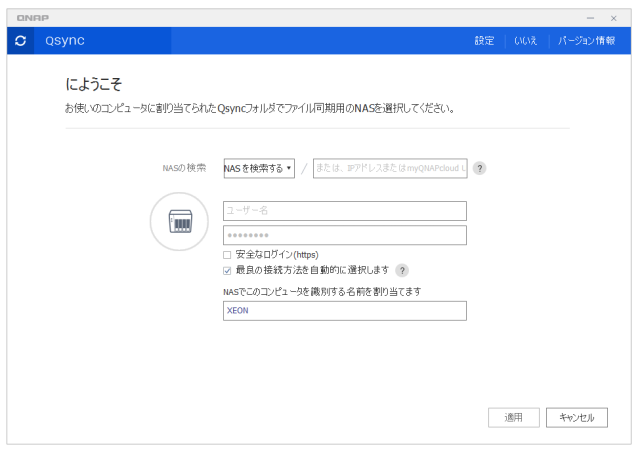The image size is (642, 451).
Task: Close the Qsync window
Action: click(x=613, y=18)
